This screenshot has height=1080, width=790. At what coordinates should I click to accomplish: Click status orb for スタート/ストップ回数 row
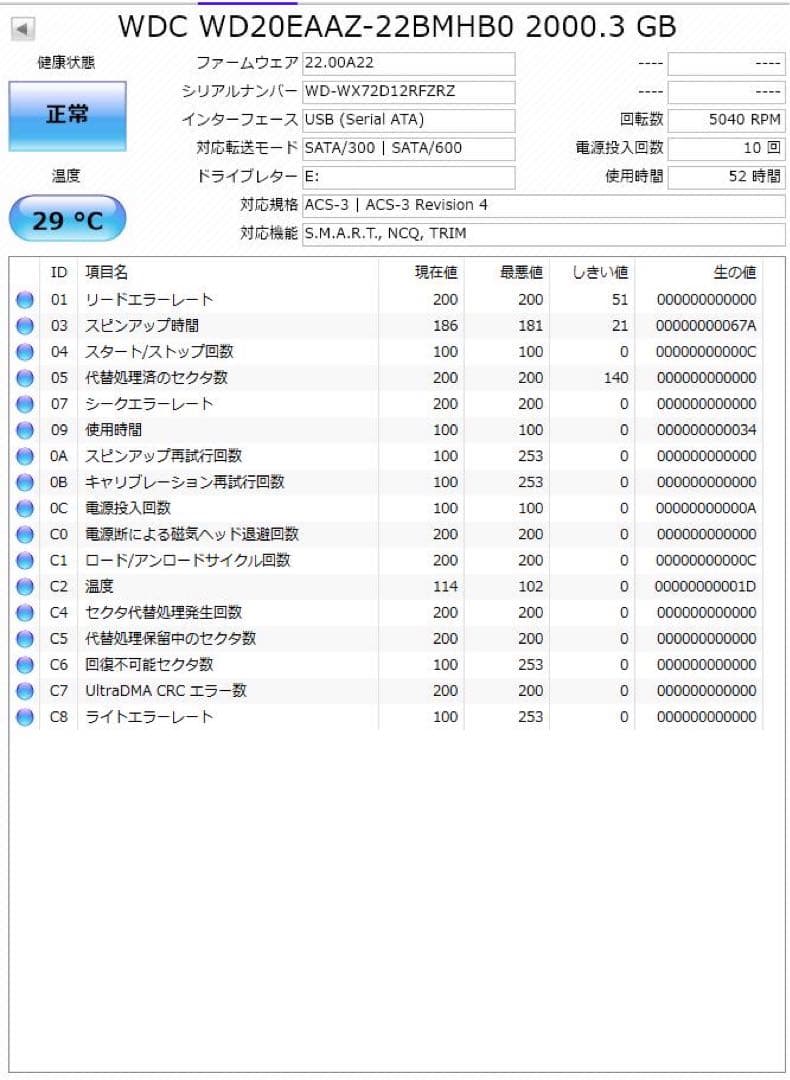25,352
